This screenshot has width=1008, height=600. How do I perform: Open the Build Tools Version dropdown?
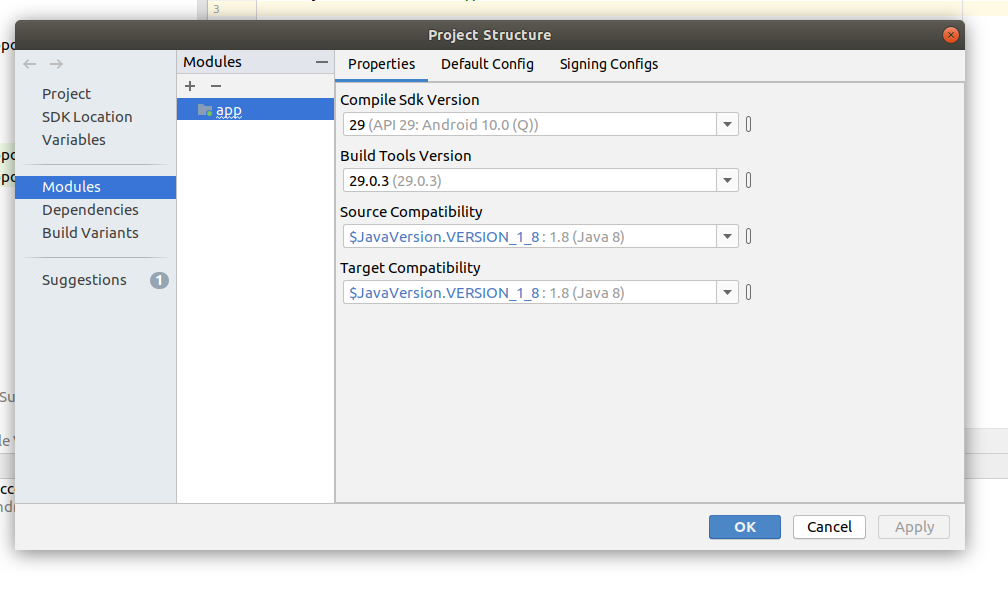pos(727,180)
